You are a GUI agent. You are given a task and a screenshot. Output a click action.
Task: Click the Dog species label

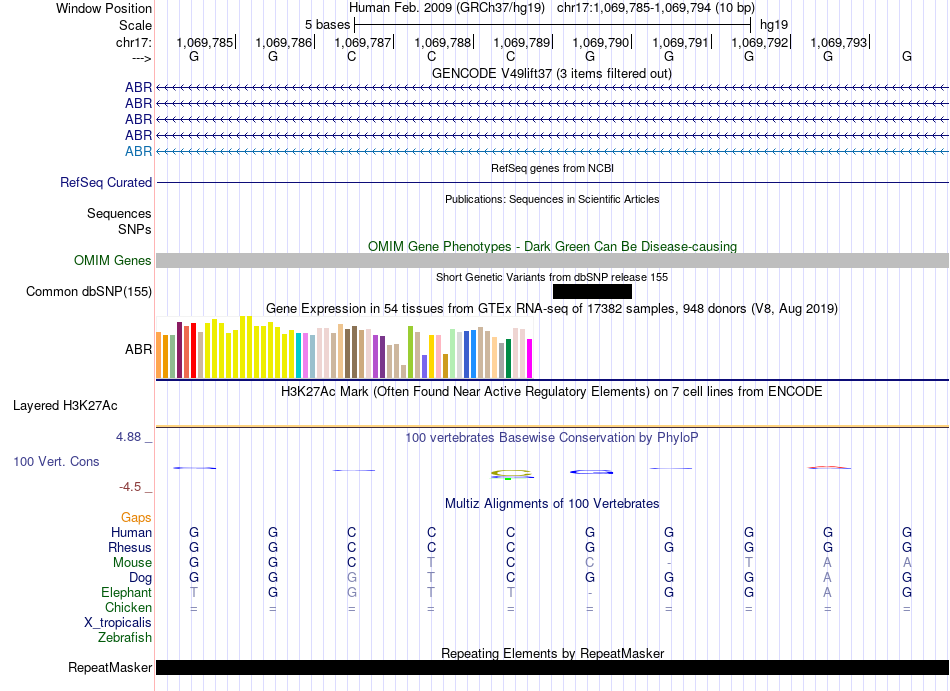[141, 578]
